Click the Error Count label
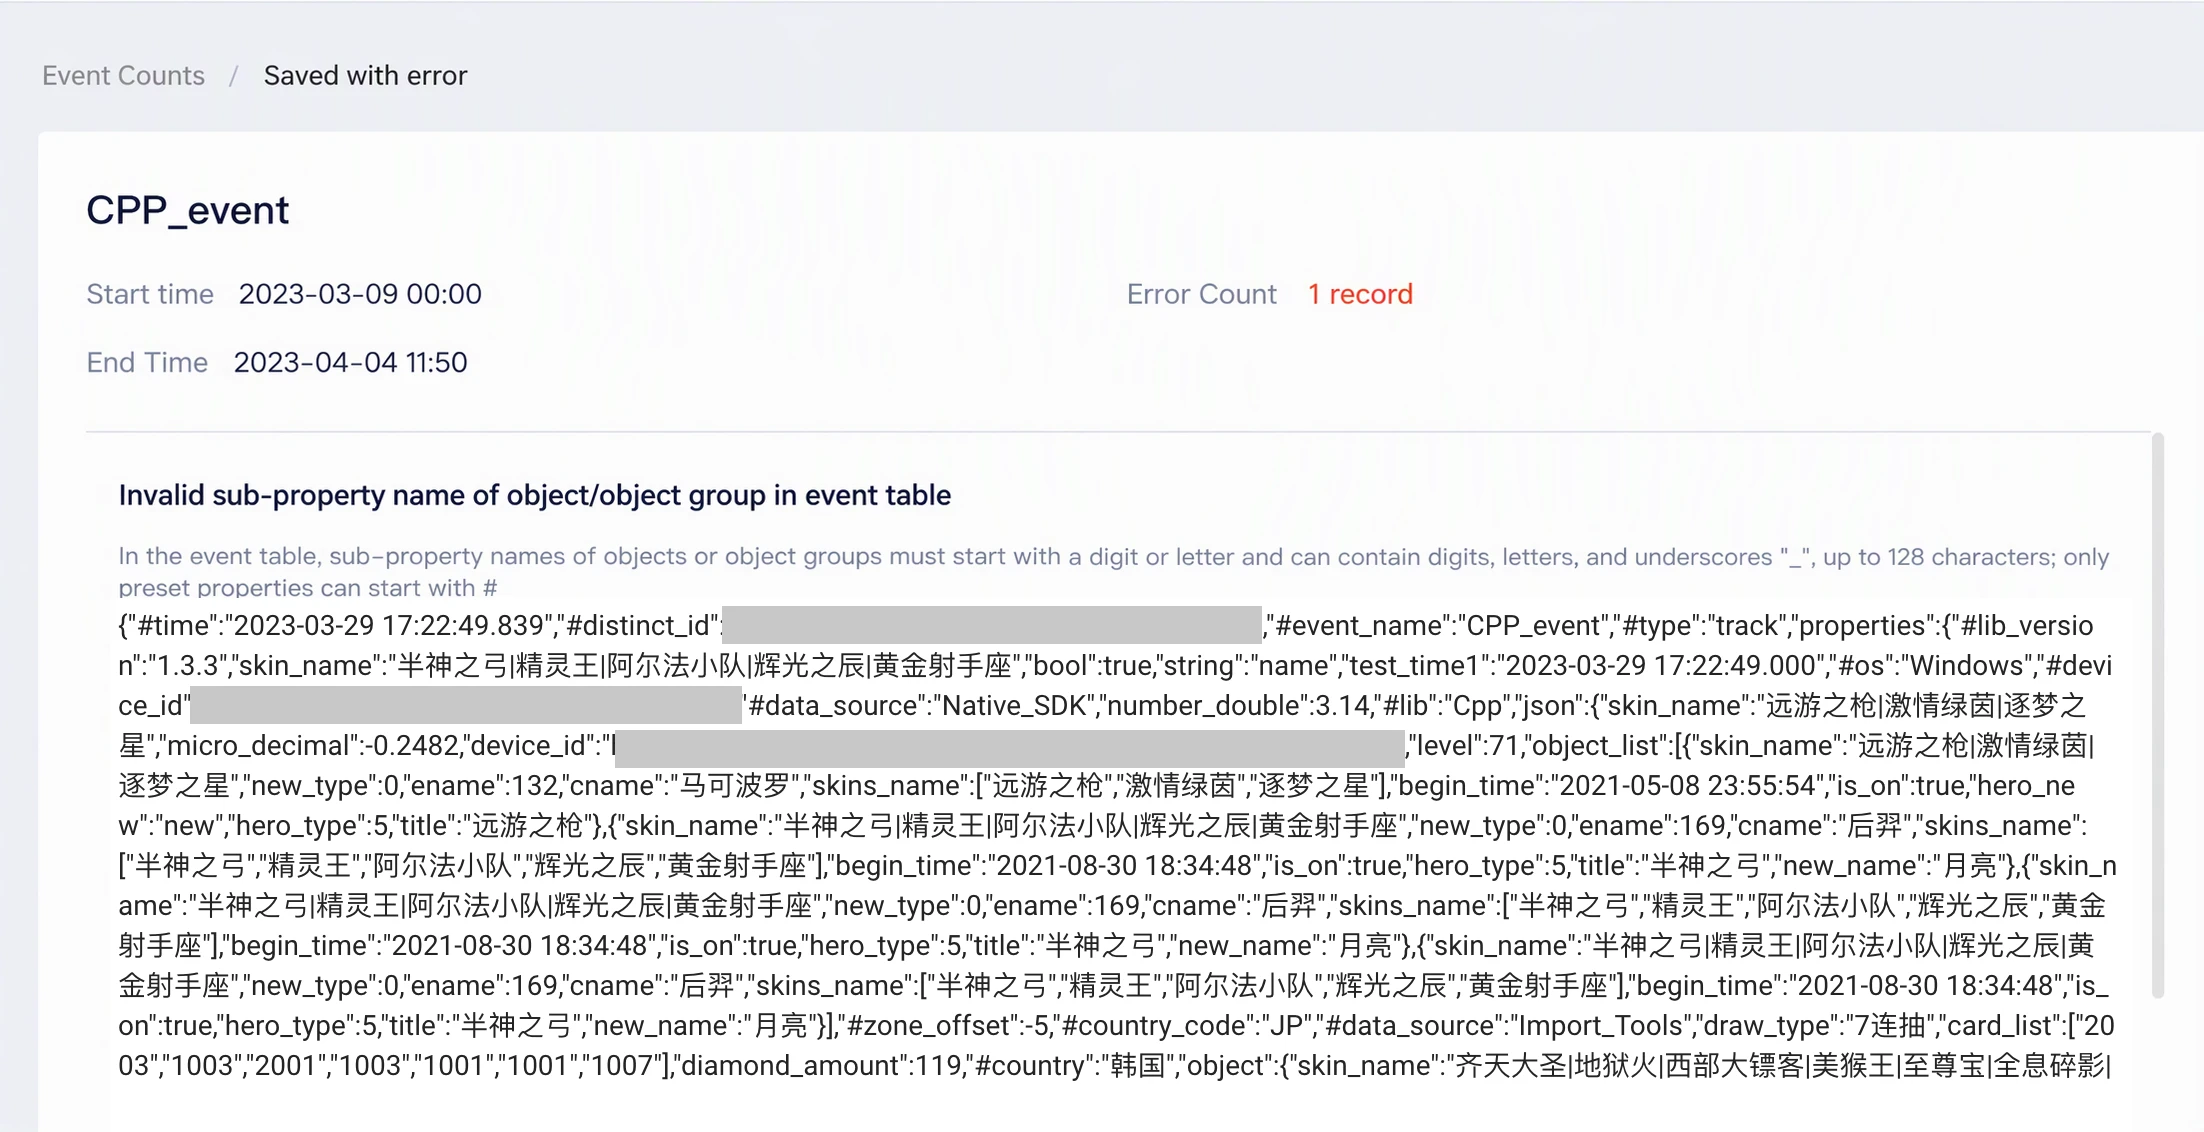 pos(1201,294)
